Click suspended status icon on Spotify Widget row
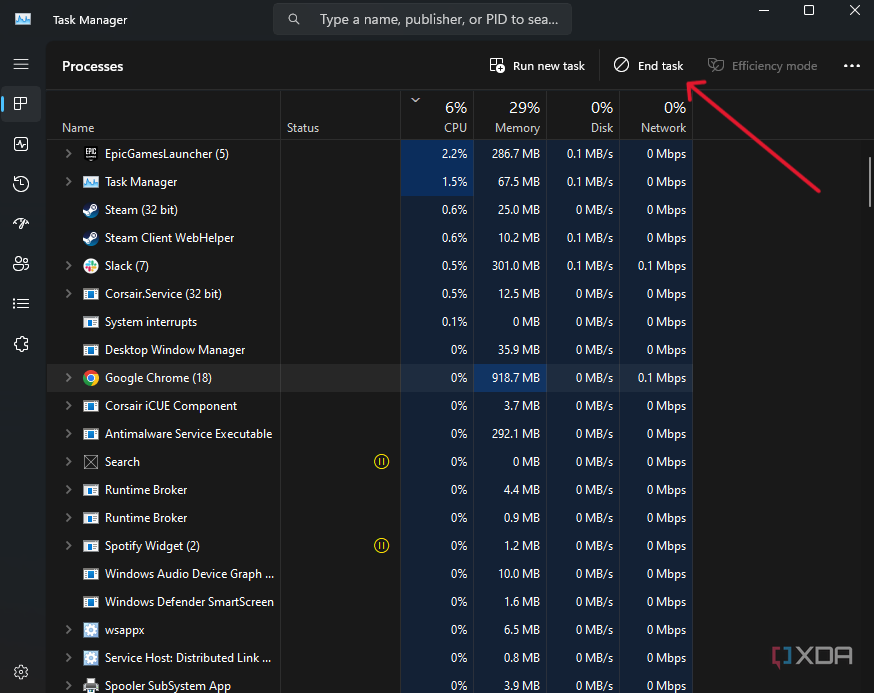 coord(381,546)
